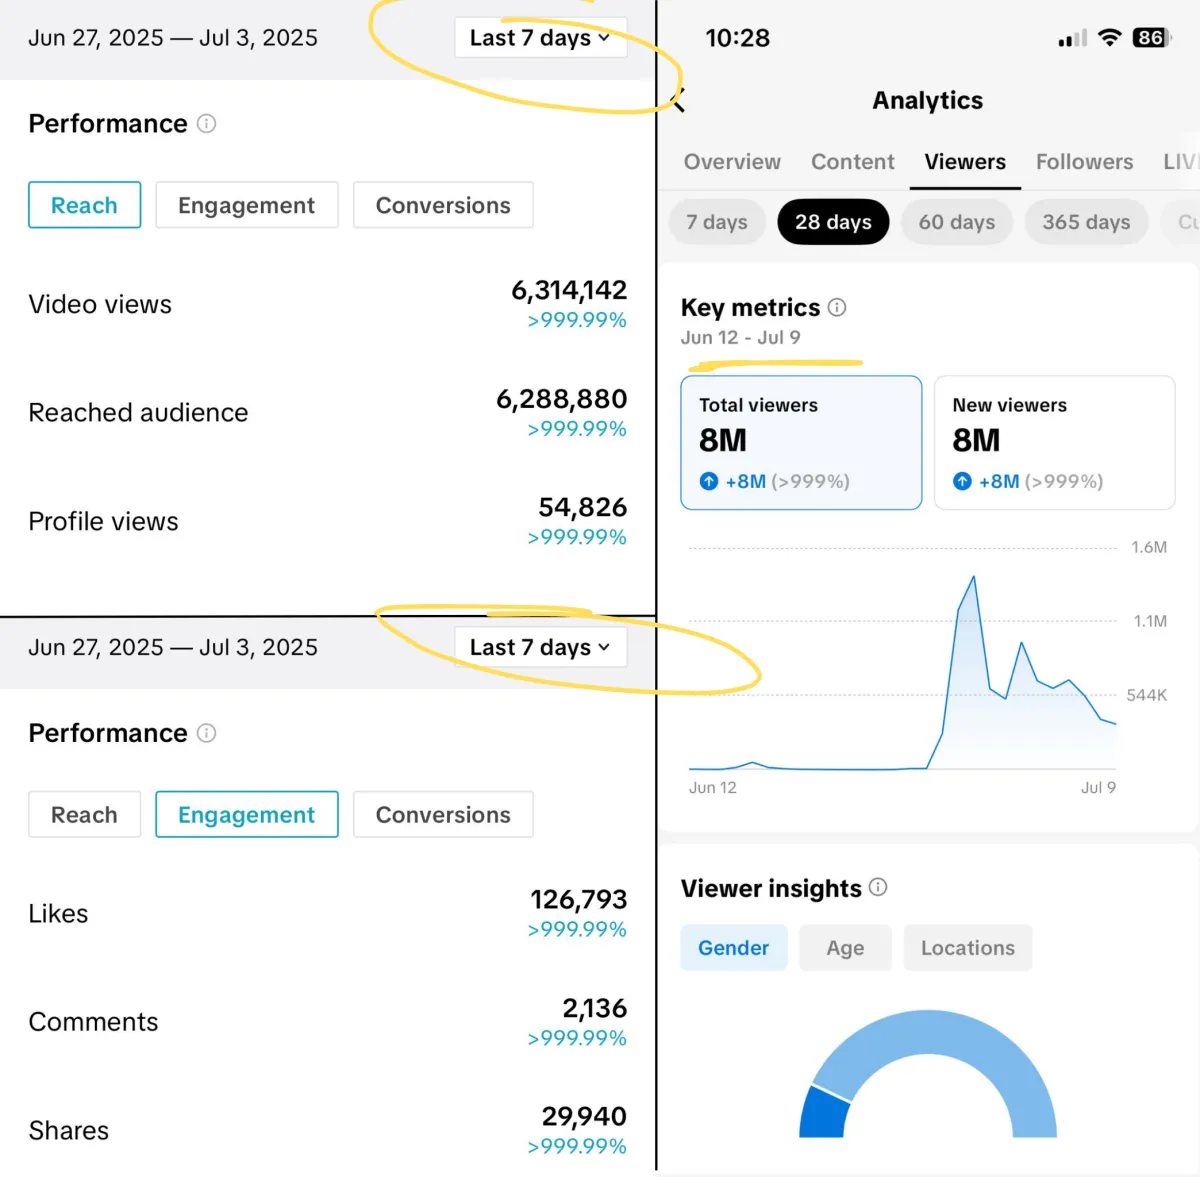The width and height of the screenshot is (1200, 1177).
Task: Go back using the arrow beside Analytics
Action: click(x=678, y=100)
